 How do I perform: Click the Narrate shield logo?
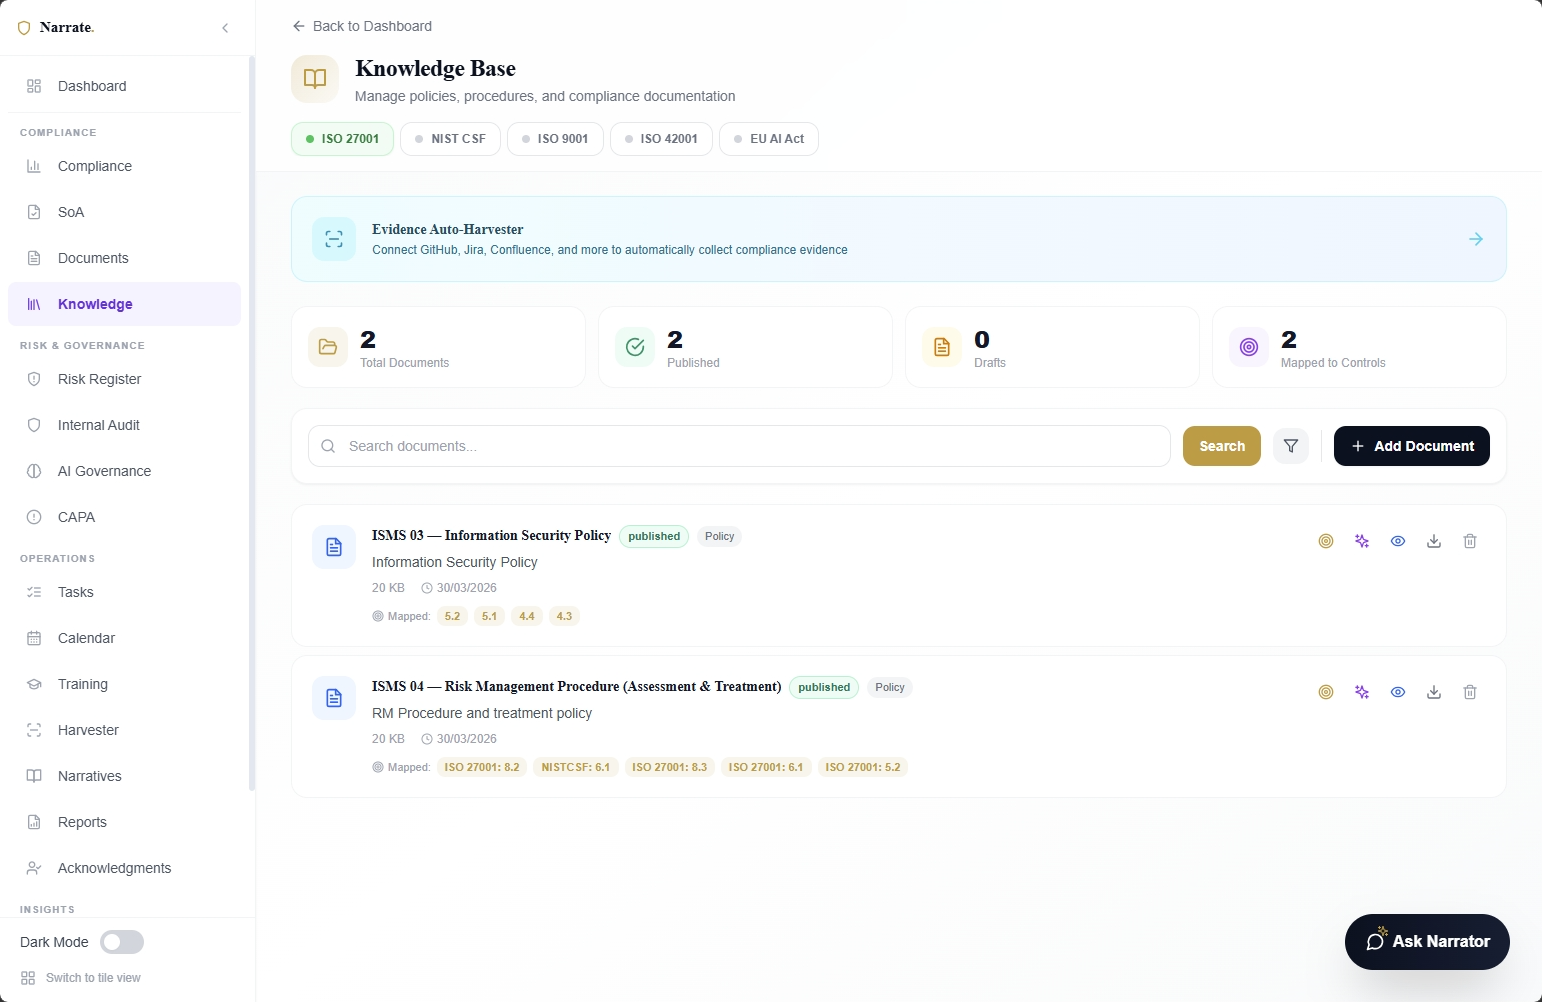click(24, 27)
